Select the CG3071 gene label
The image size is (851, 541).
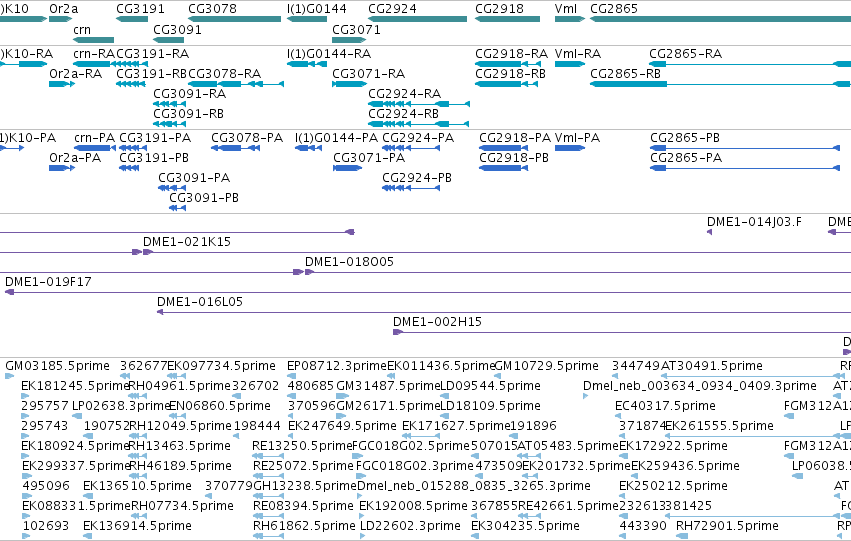pos(356,30)
